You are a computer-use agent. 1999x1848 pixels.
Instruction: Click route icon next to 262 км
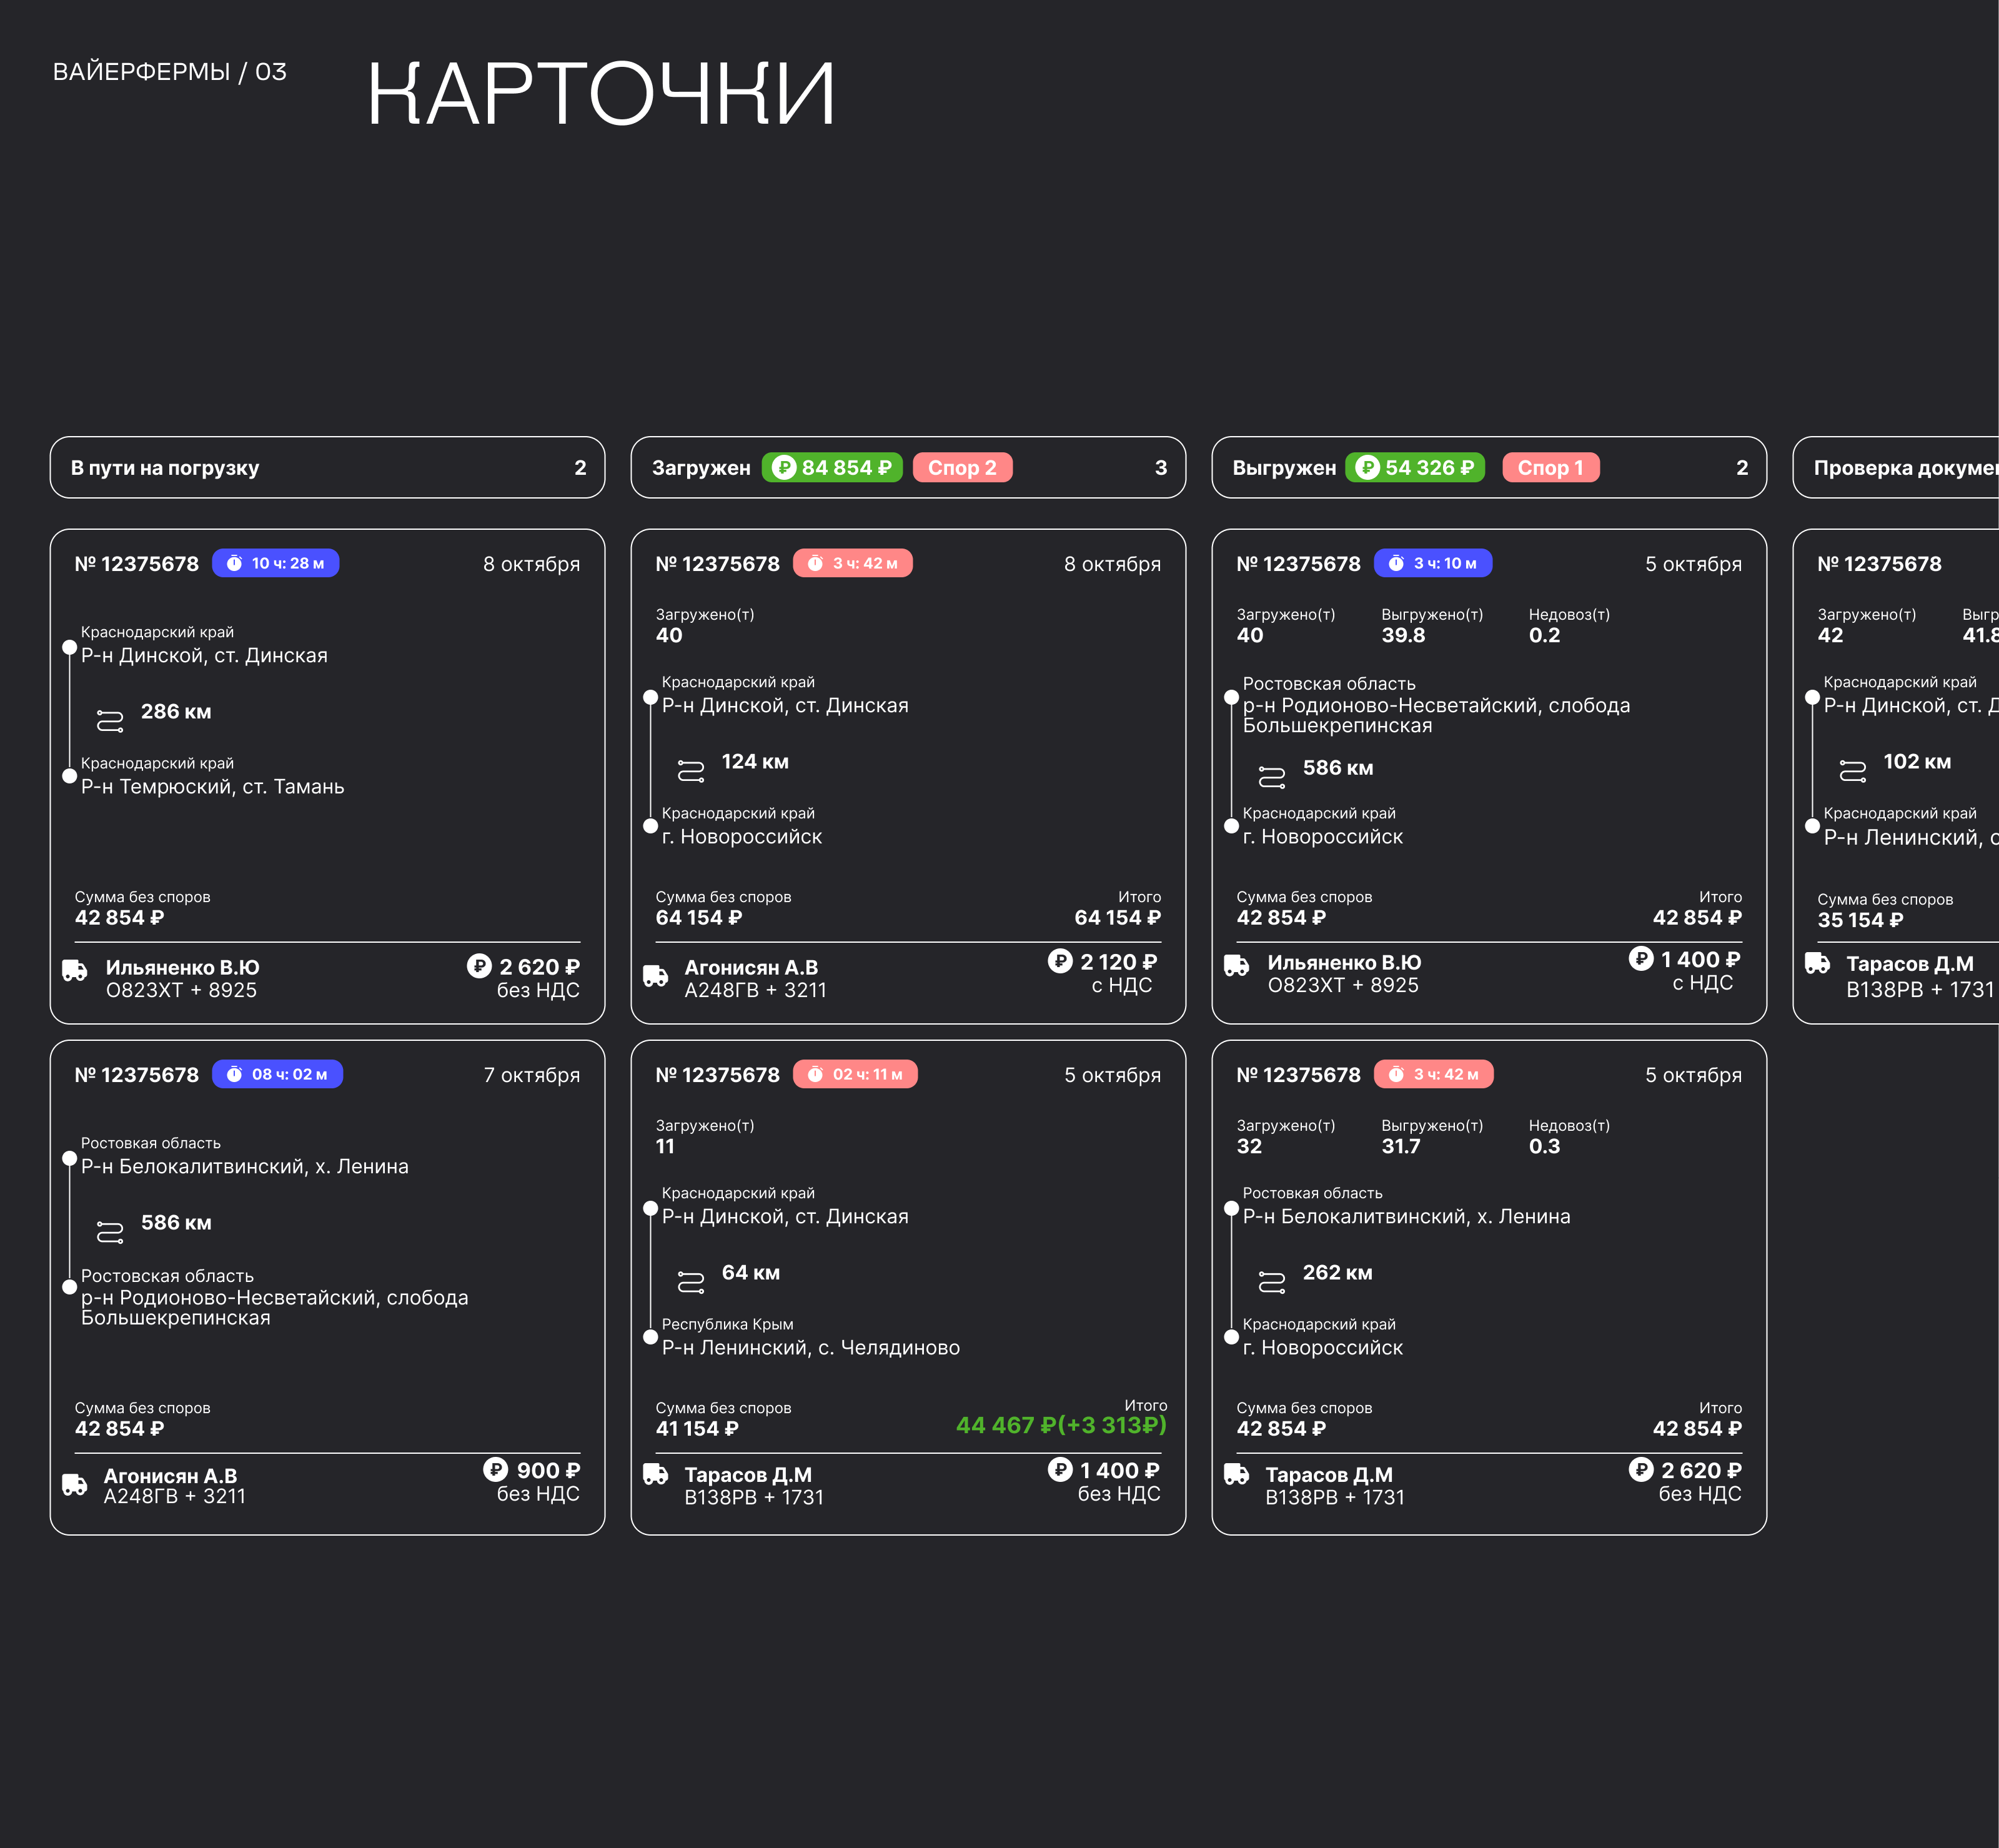tap(1271, 1281)
